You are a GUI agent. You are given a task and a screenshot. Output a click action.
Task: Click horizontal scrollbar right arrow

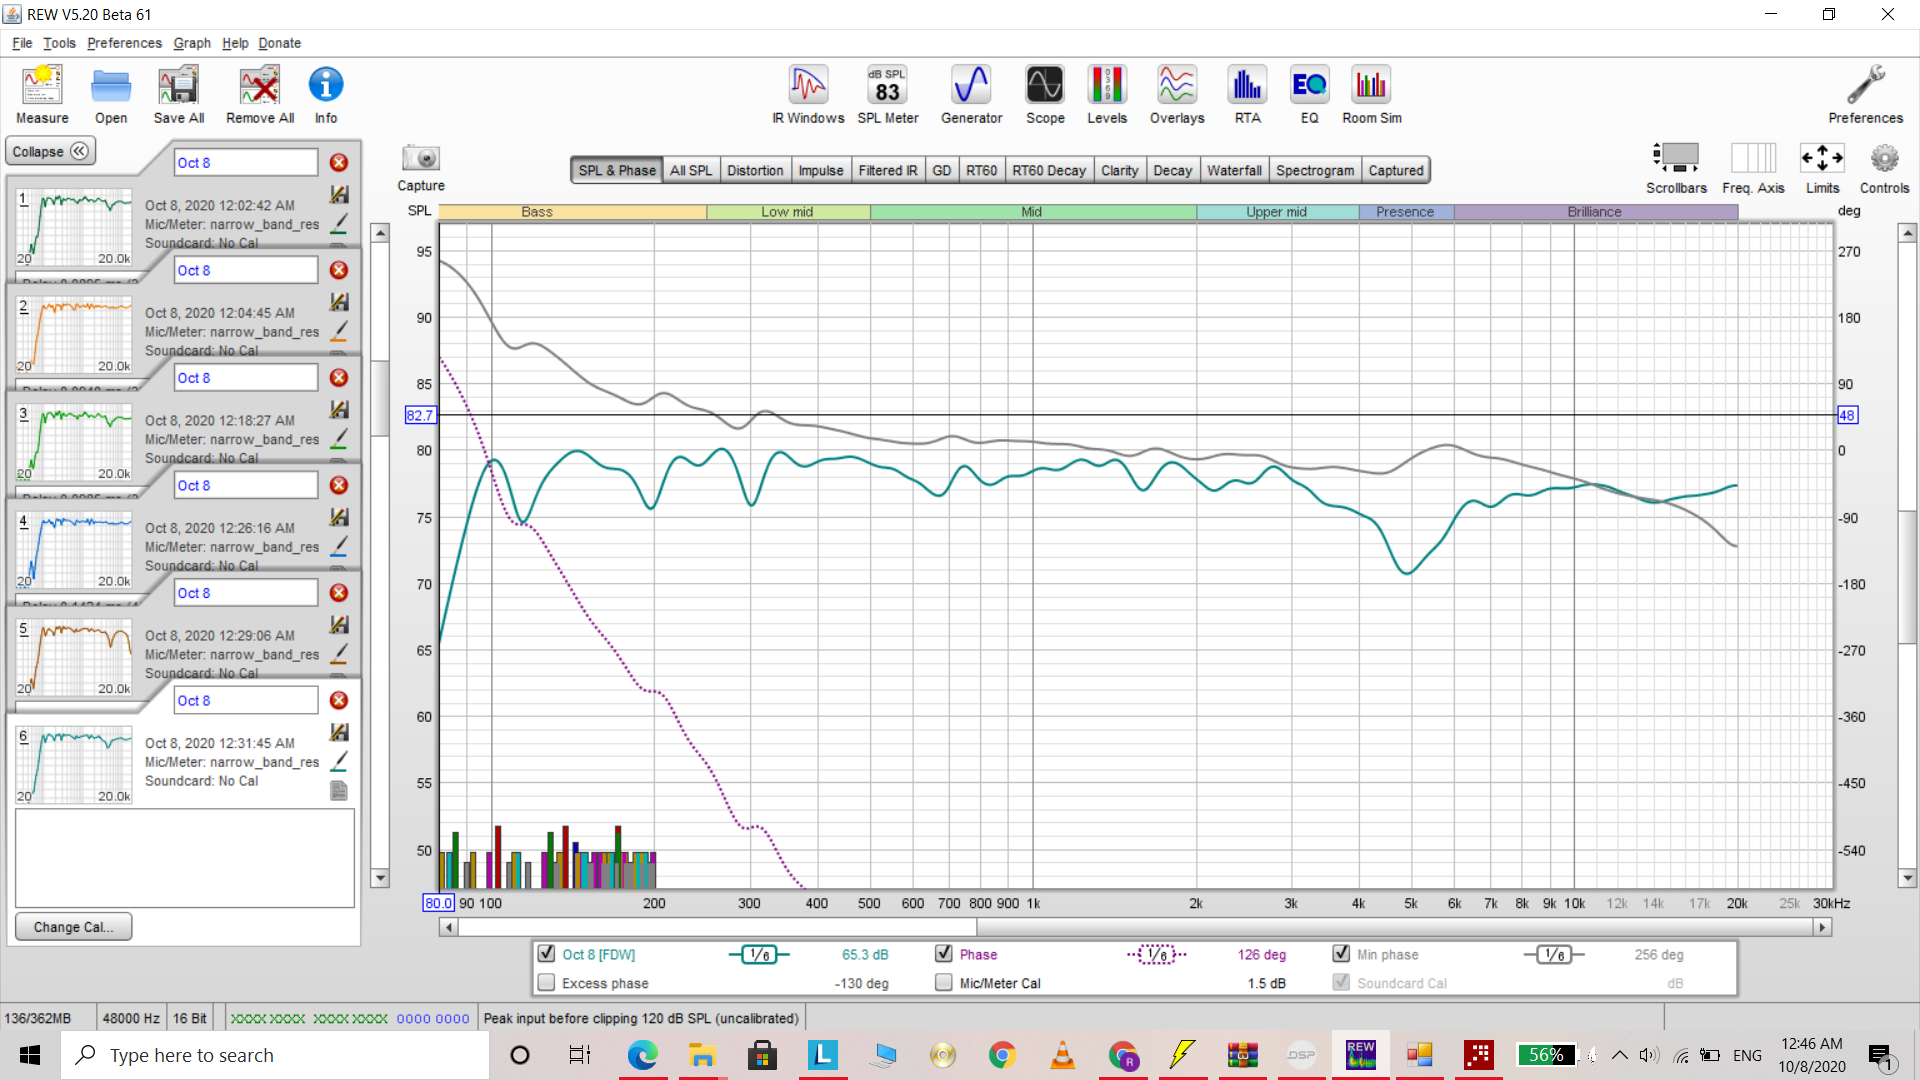1822,927
